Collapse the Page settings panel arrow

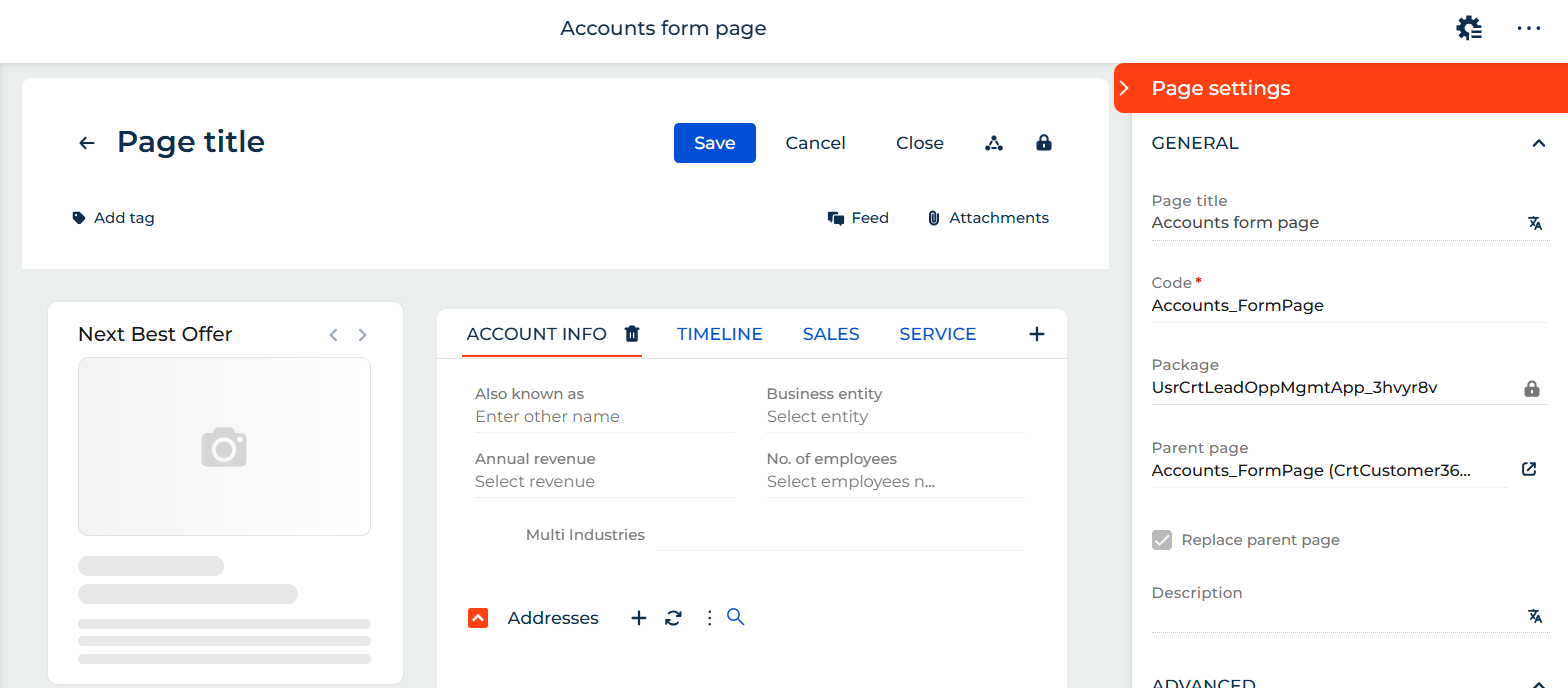(x=1124, y=88)
